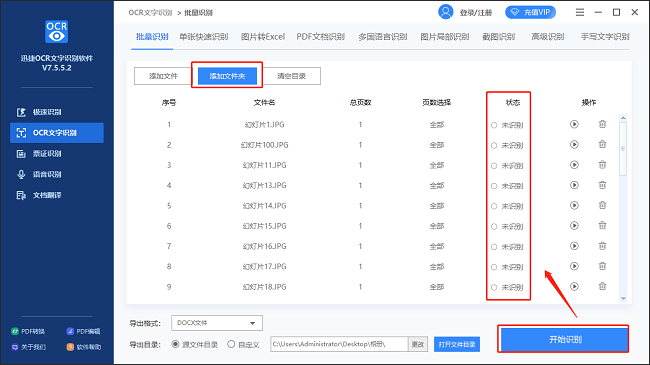Expand the DOCX文件 export format dropdown
Image resolution: width=650 pixels, height=365 pixels.
(x=217, y=323)
